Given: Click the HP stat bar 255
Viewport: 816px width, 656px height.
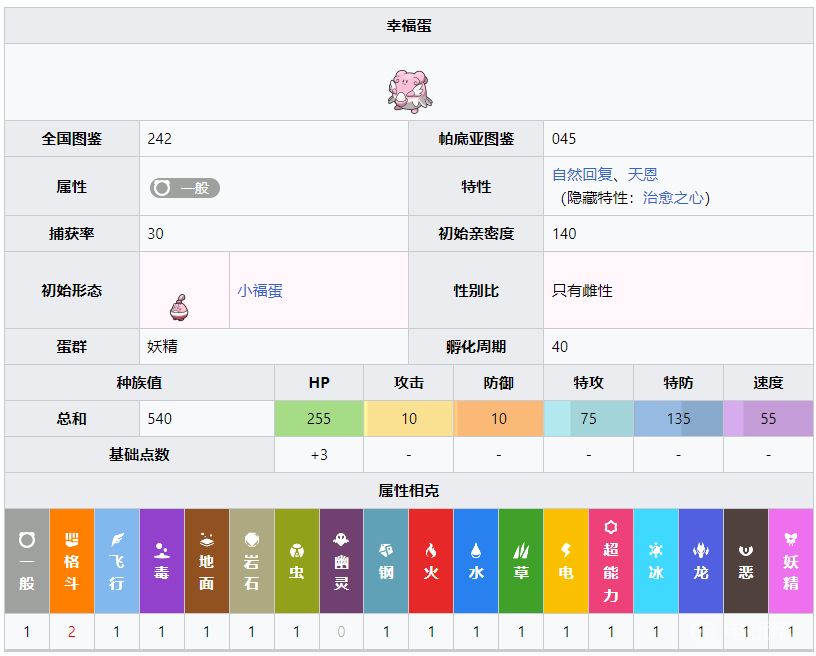Looking at the screenshot, I should (x=319, y=418).
